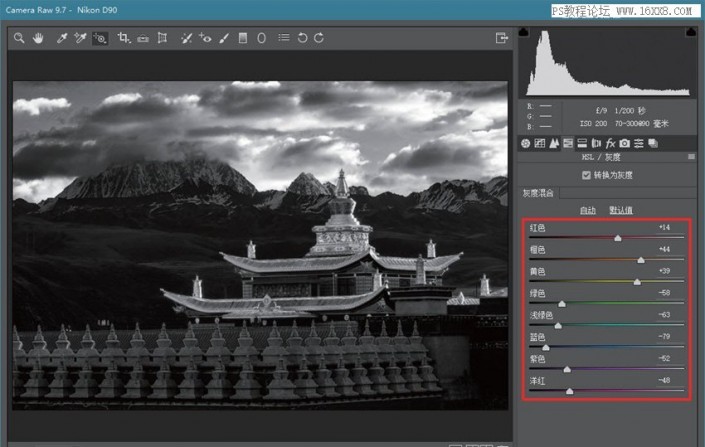The image size is (705, 447).
Task: Click the 黄色 slider handle
Action: 637,282
